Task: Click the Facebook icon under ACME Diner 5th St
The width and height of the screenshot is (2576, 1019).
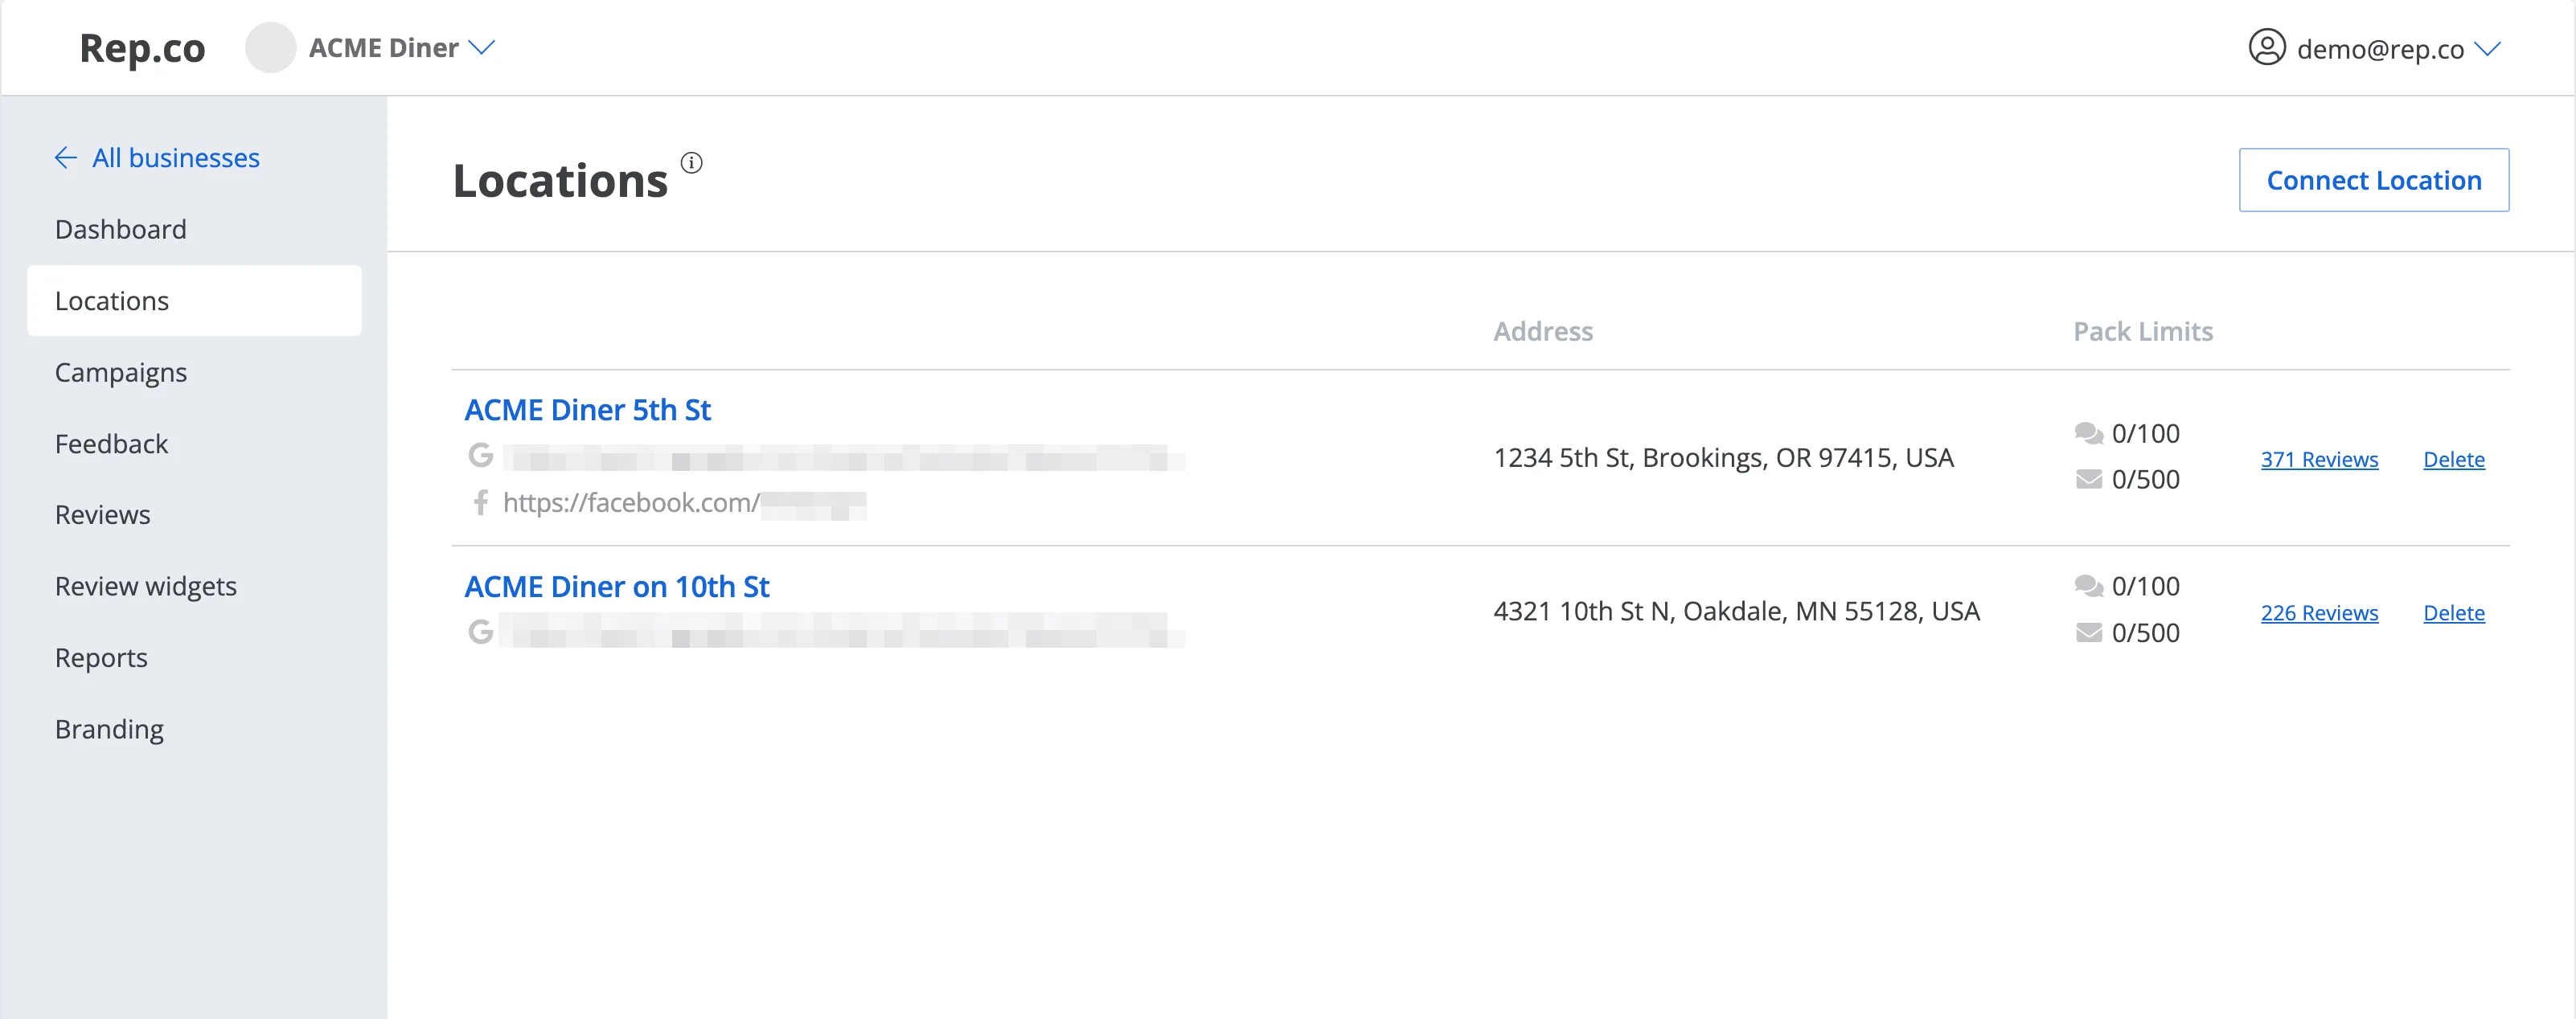Action: (x=481, y=502)
